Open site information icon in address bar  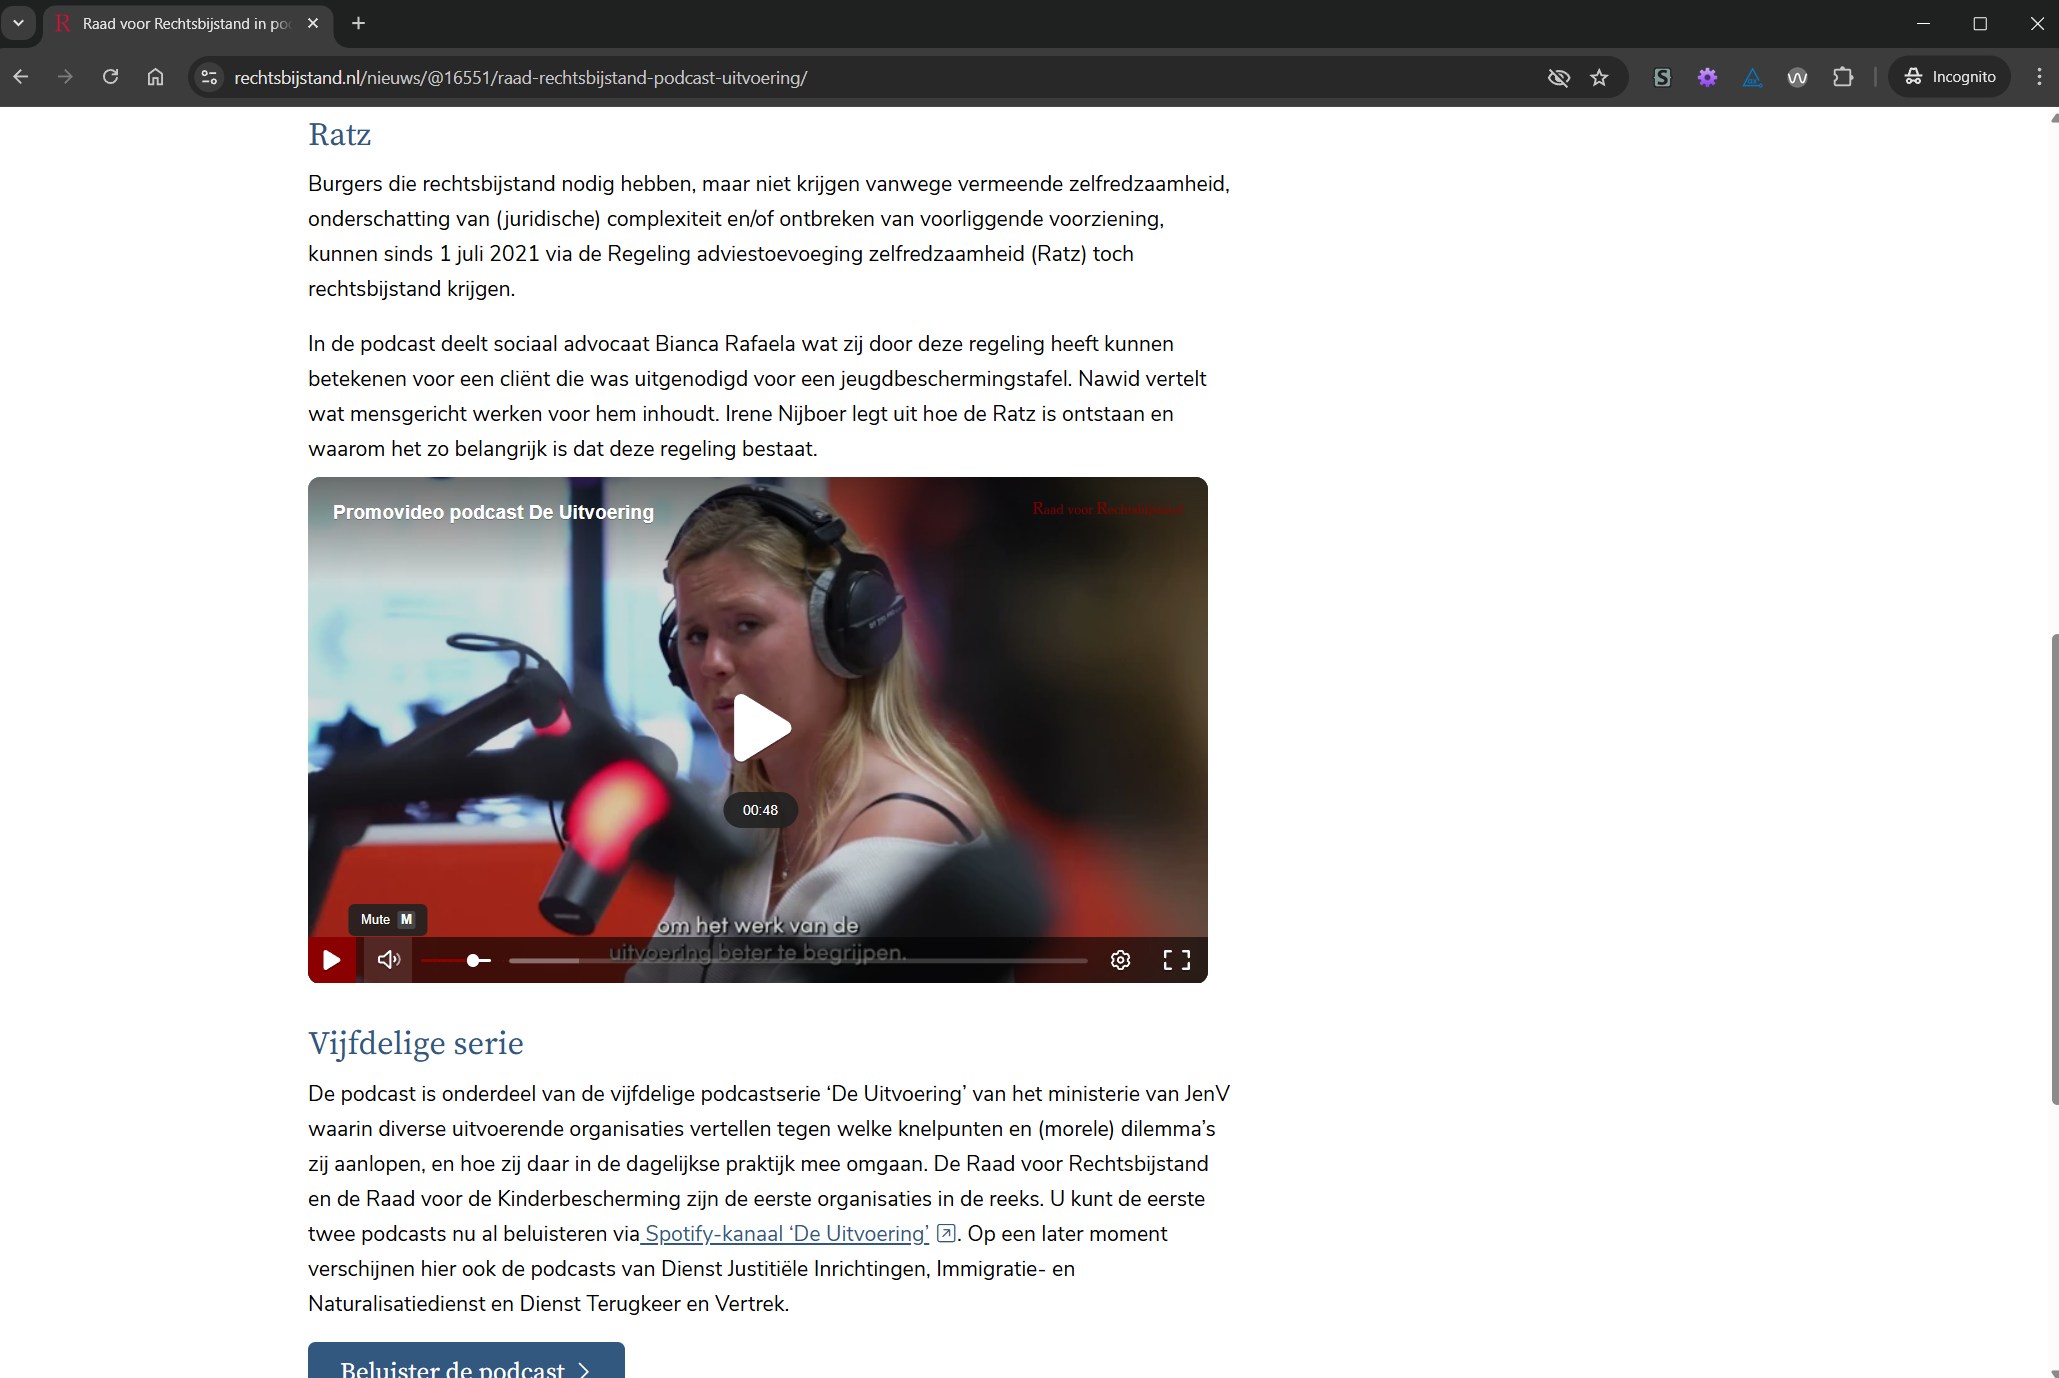[209, 77]
